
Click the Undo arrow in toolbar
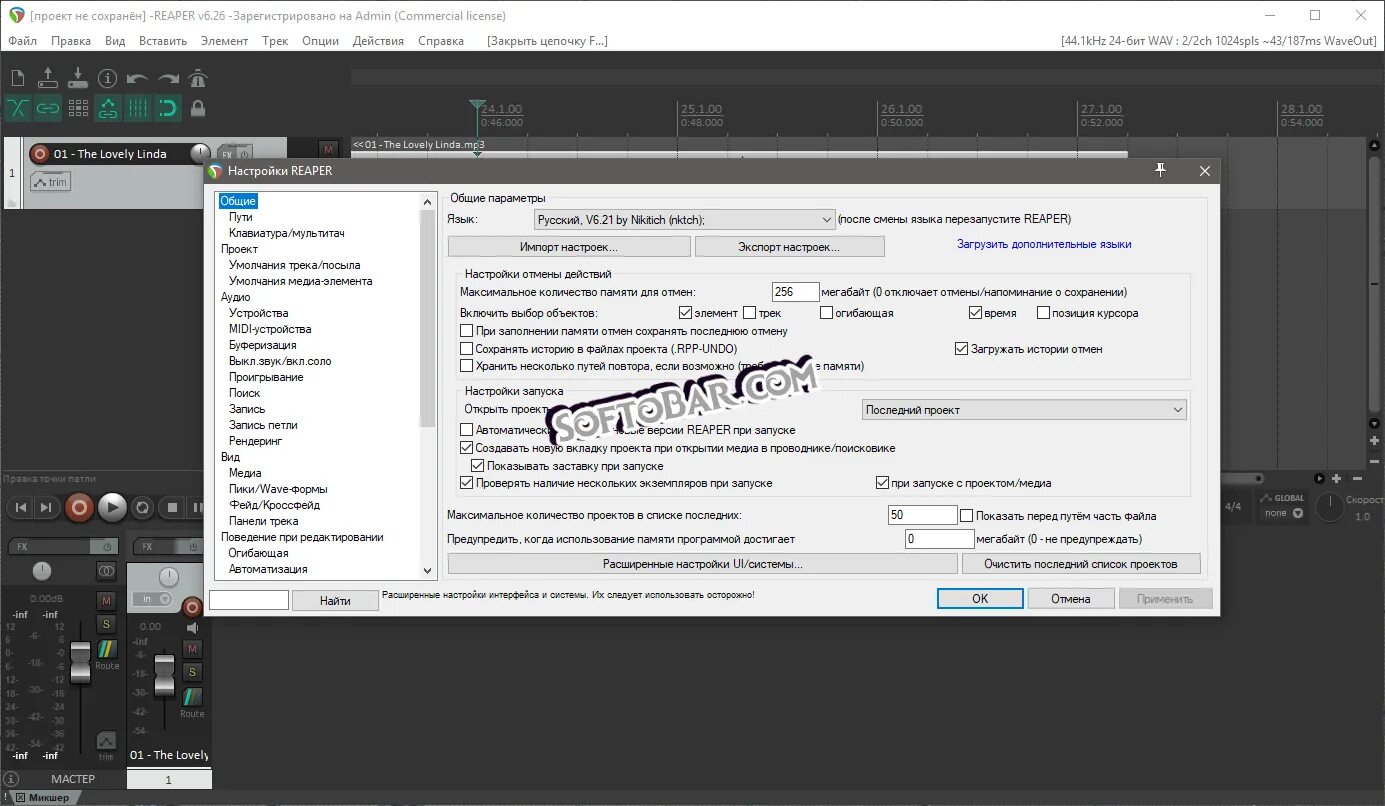138,78
